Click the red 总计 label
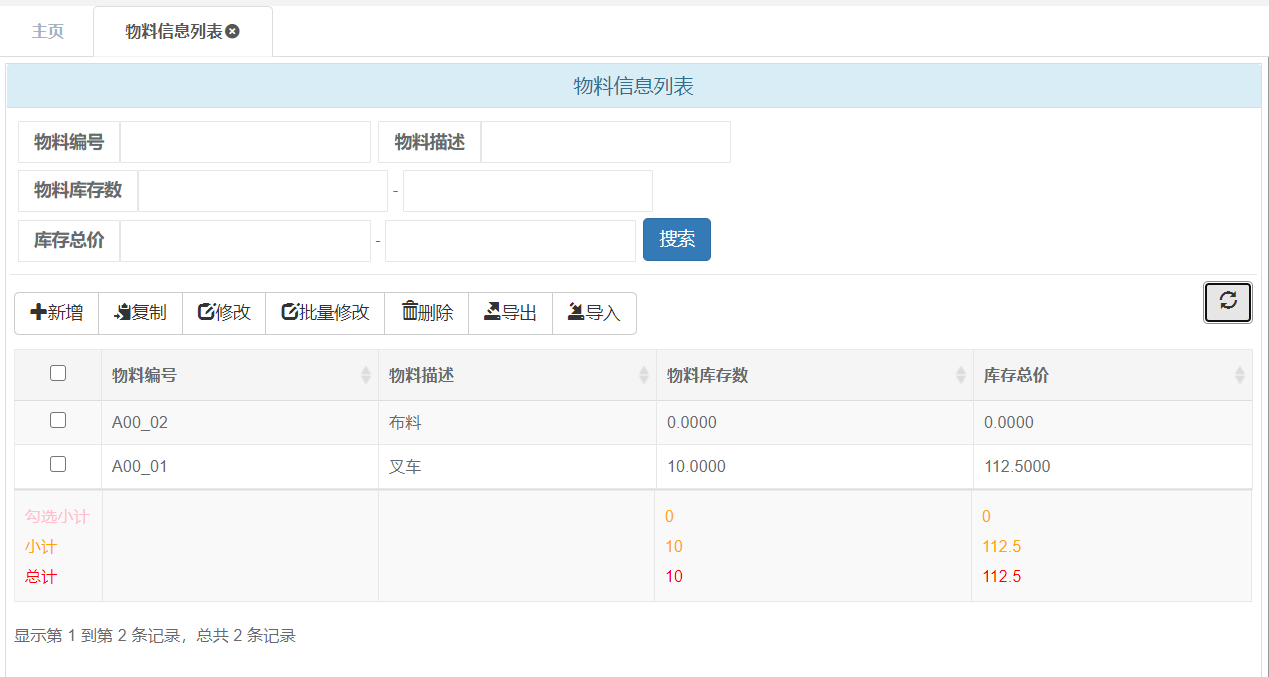This screenshot has height=677, width=1269. [41, 577]
